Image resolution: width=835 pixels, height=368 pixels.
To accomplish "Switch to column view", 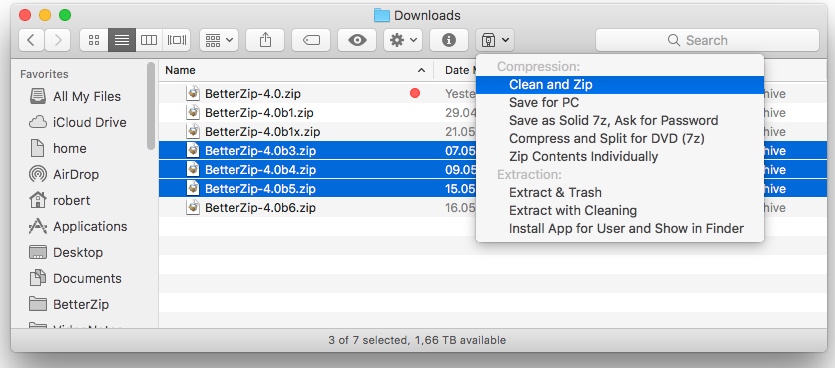I will (x=149, y=40).
